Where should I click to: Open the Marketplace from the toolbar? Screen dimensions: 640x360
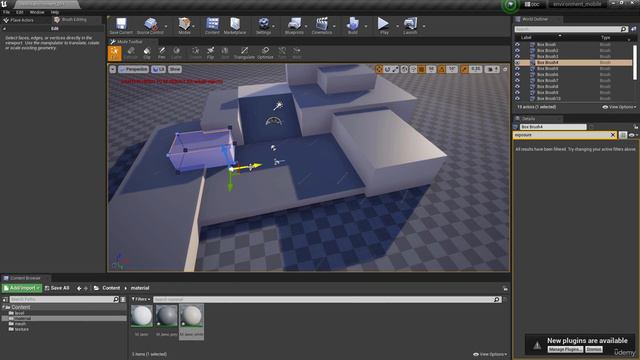pyautogui.click(x=235, y=26)
